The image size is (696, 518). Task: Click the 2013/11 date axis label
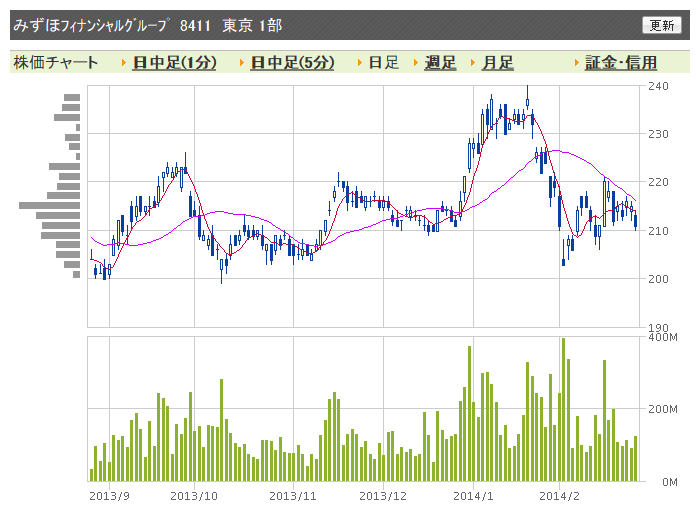click(x=293, y=496)
